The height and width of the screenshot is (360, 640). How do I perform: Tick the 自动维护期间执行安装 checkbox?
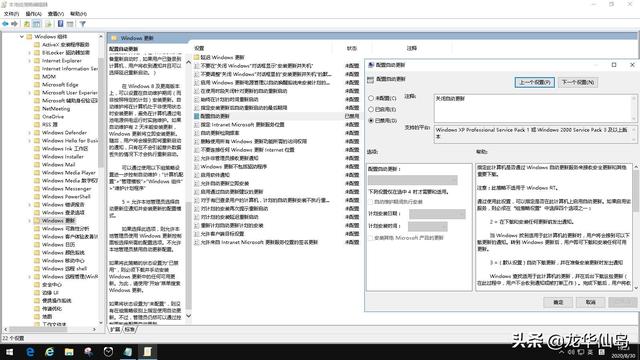(x=371, y=202)
